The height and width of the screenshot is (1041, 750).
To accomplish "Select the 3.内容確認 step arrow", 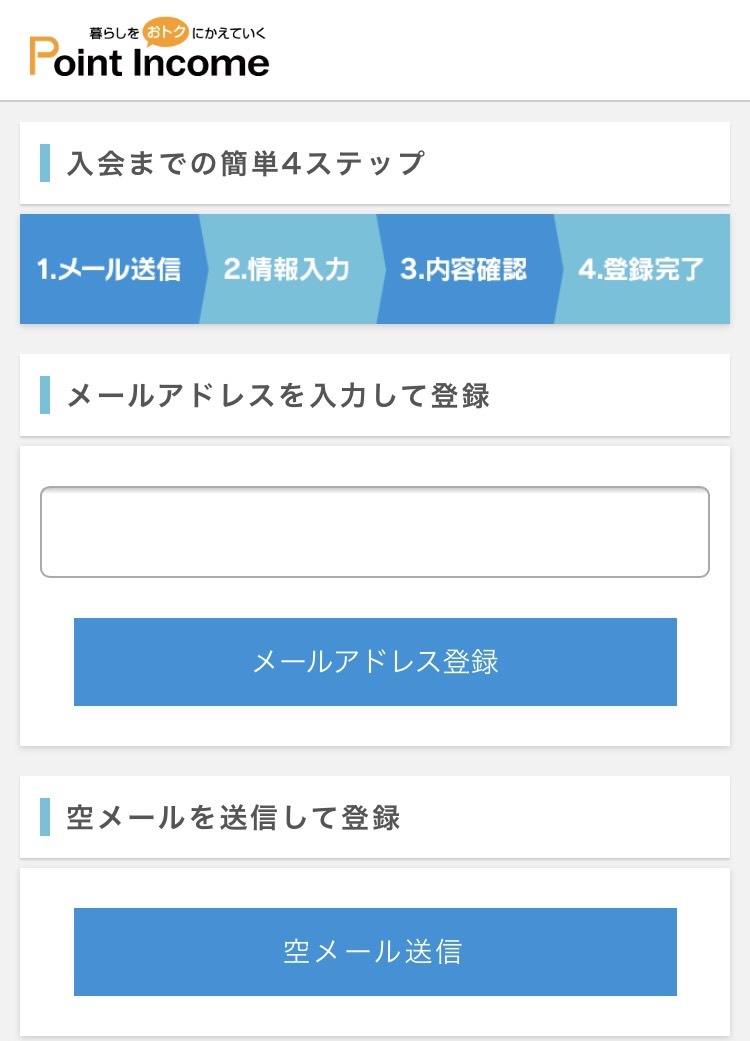I will coord(463,269).
